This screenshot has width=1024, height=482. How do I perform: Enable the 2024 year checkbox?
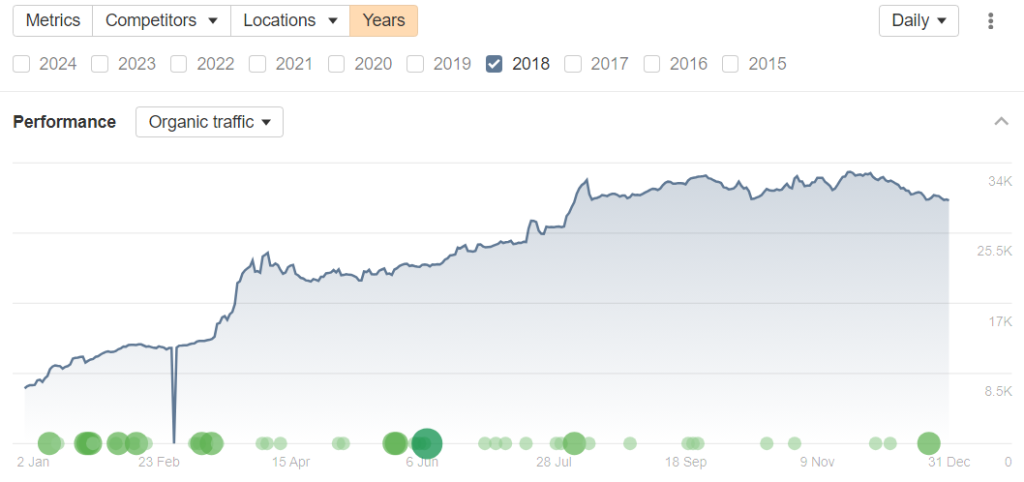tap(21, 64)
